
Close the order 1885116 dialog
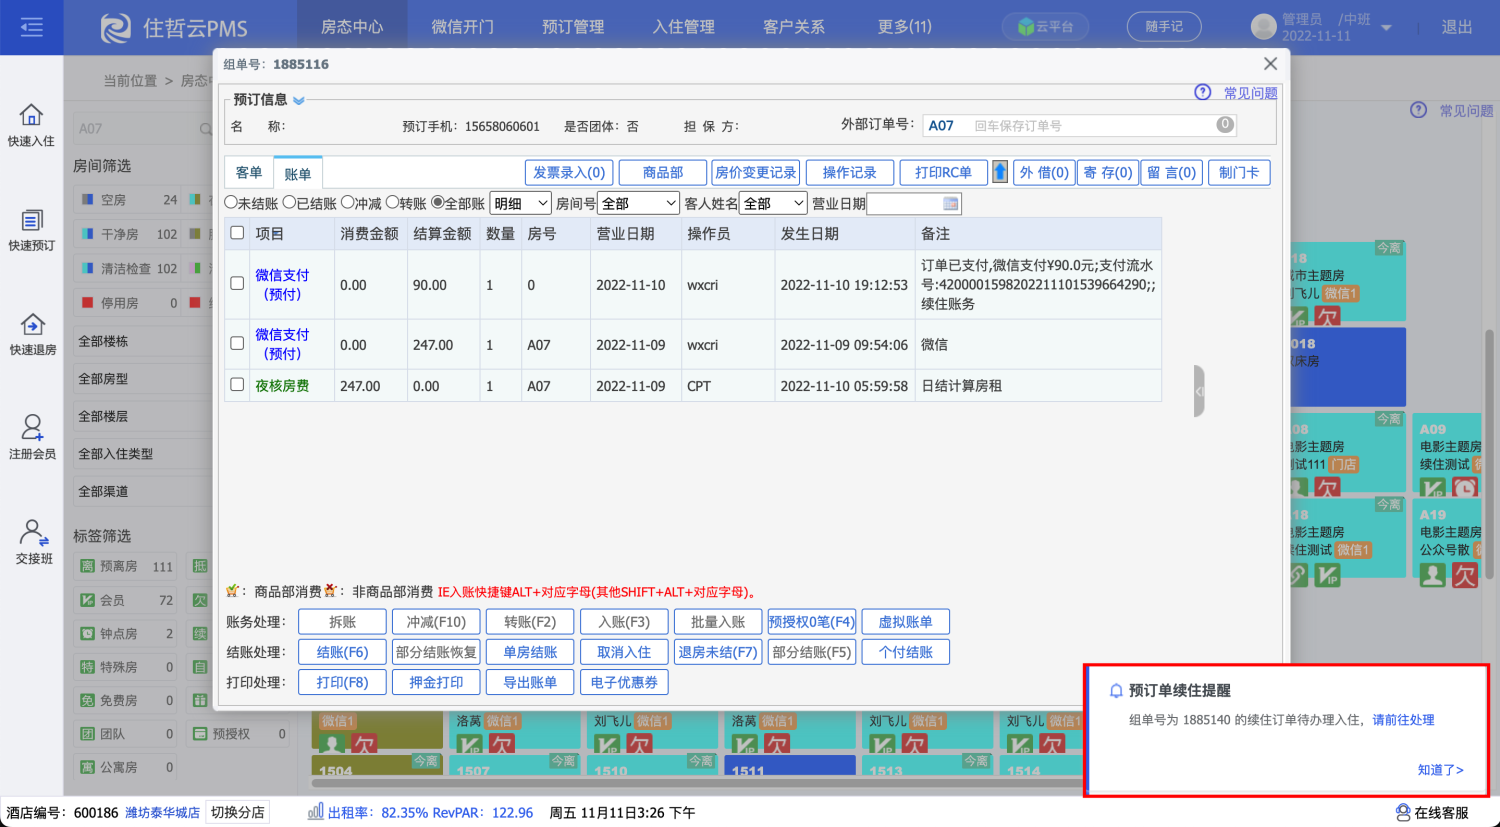(1270, 64)
